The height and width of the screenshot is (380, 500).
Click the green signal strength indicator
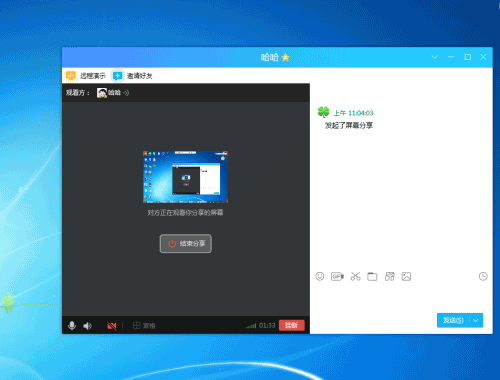251,326
